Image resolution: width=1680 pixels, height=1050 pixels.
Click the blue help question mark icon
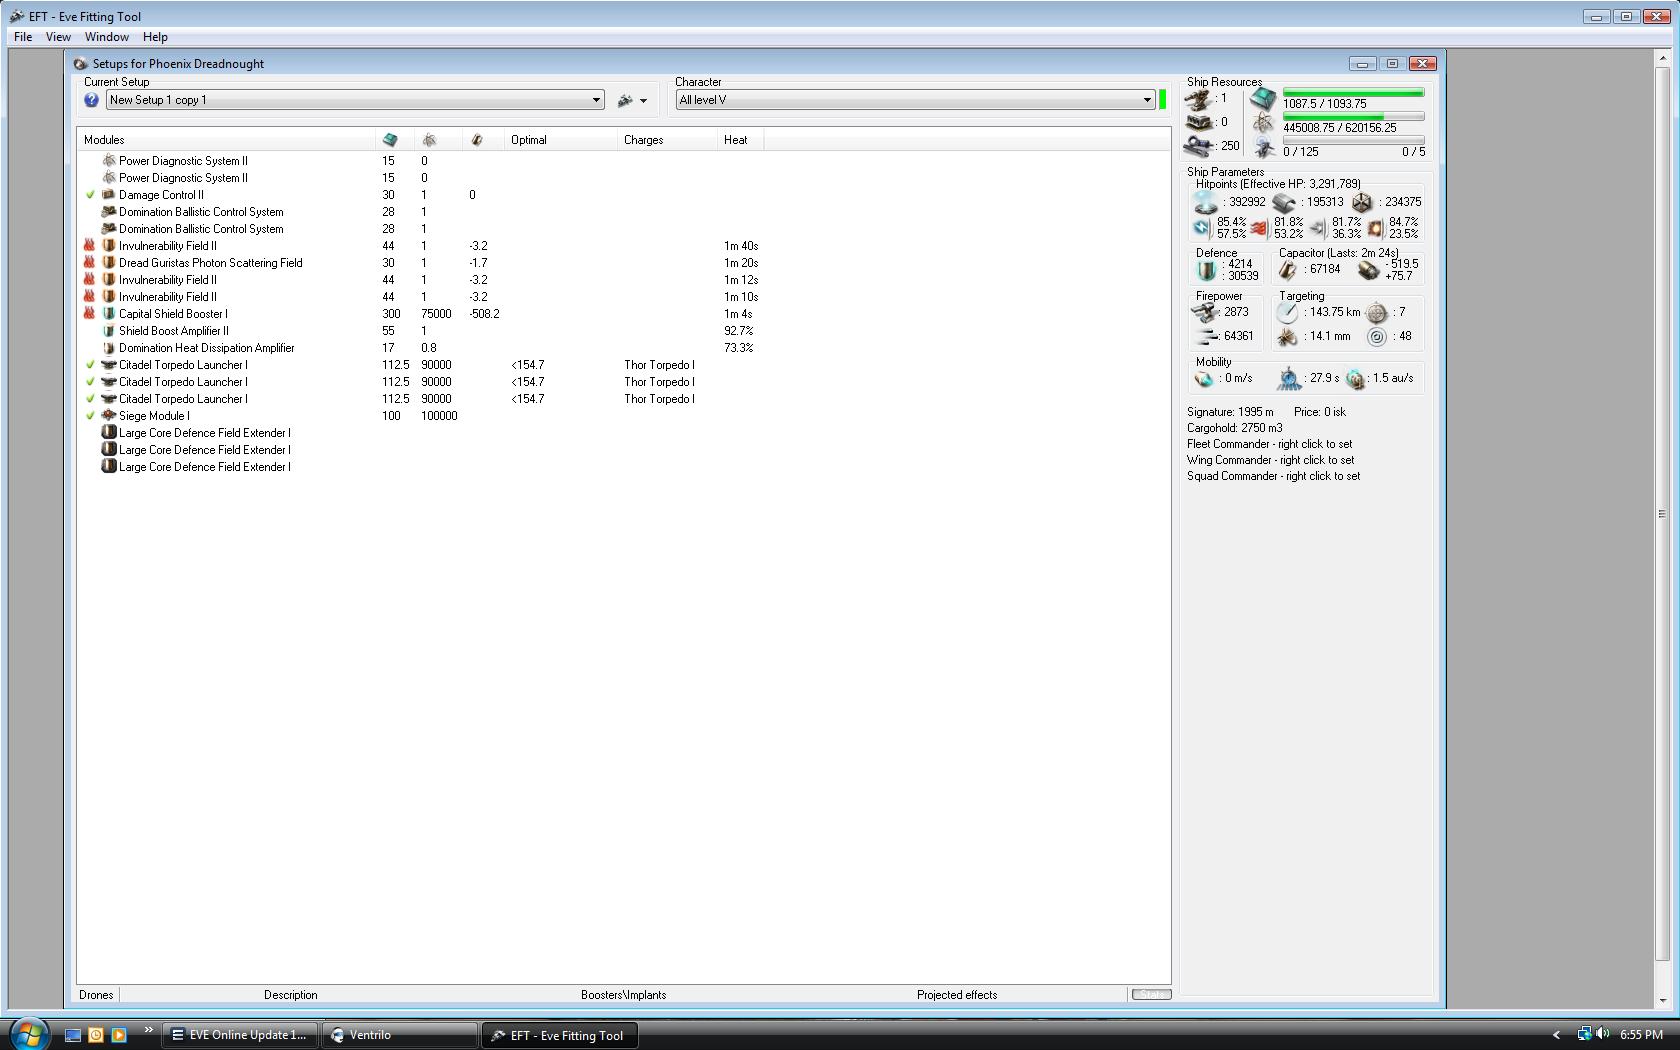(x=91, y=100)
